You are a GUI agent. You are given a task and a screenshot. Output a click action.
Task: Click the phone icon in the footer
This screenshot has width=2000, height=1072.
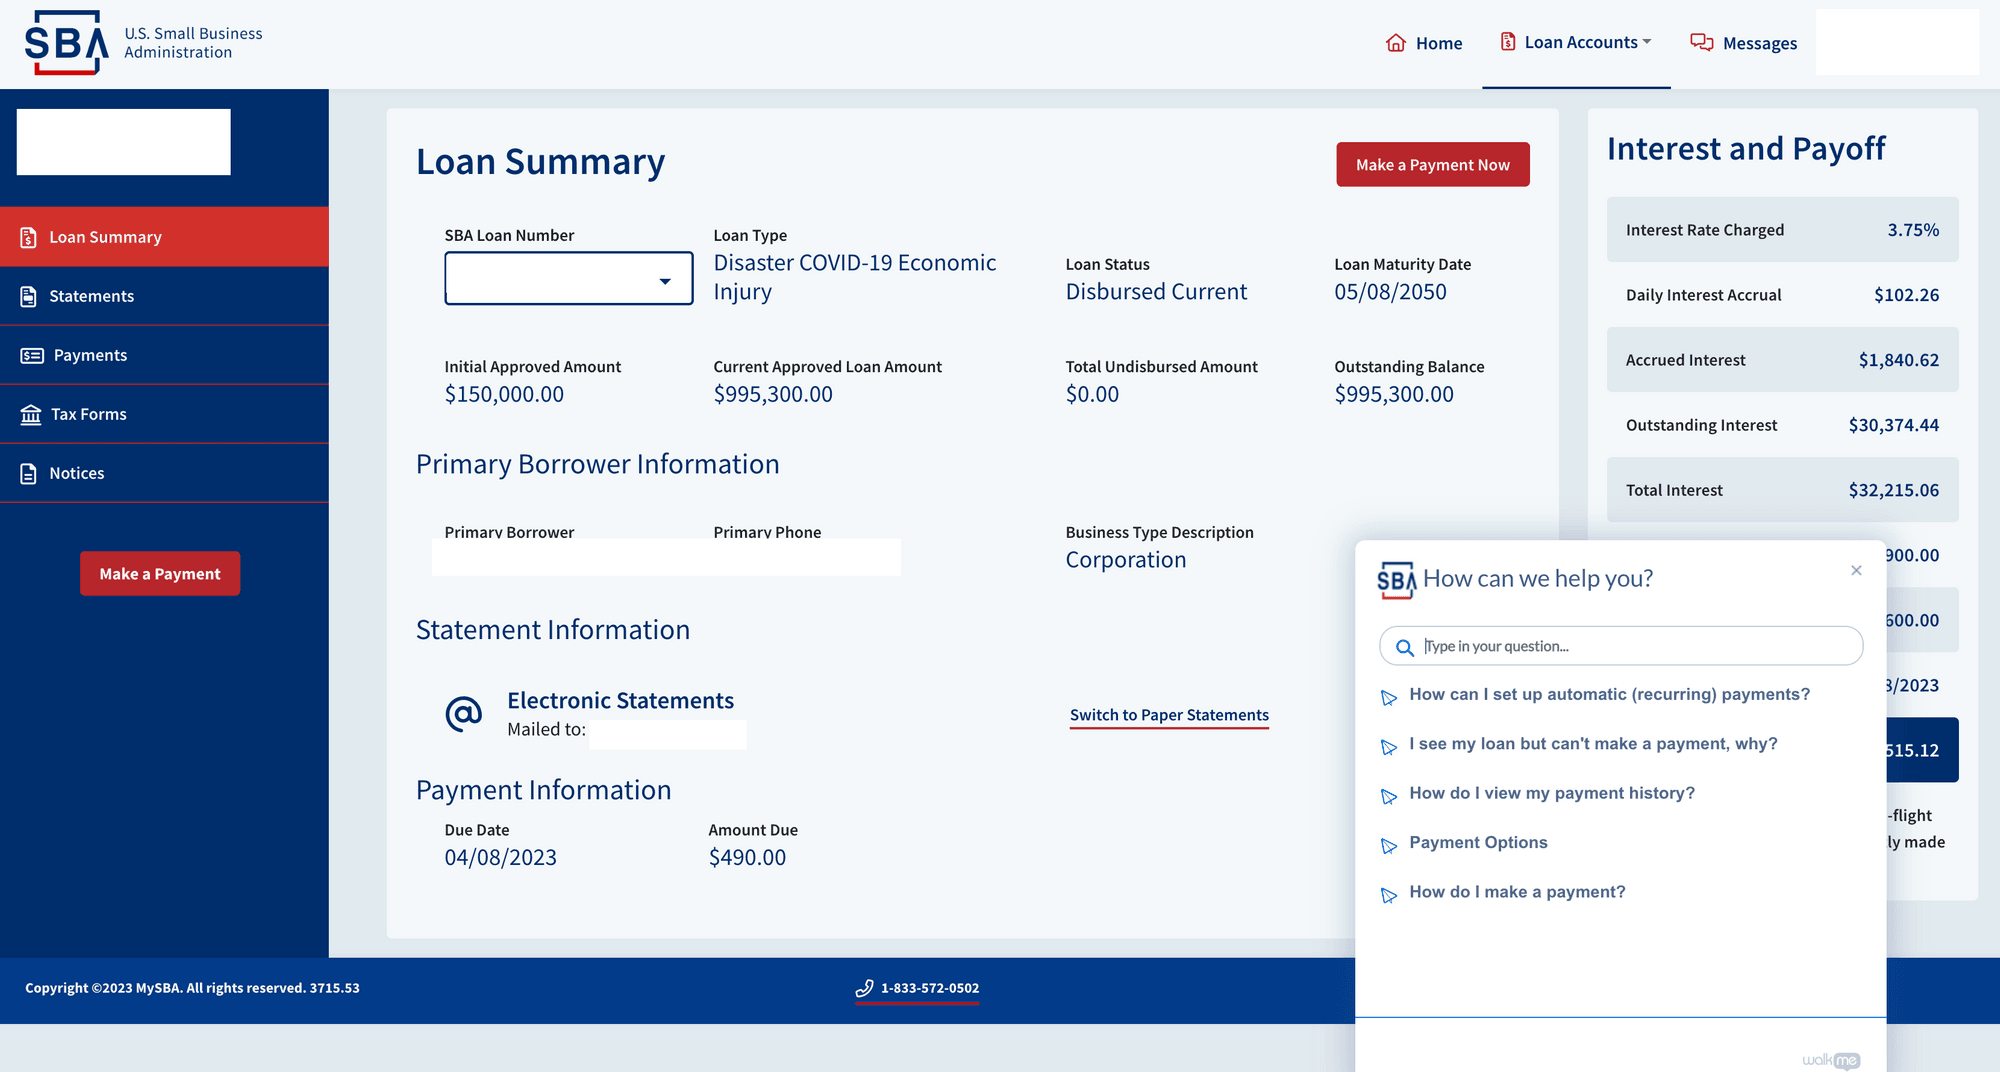[x=864, y=988]
